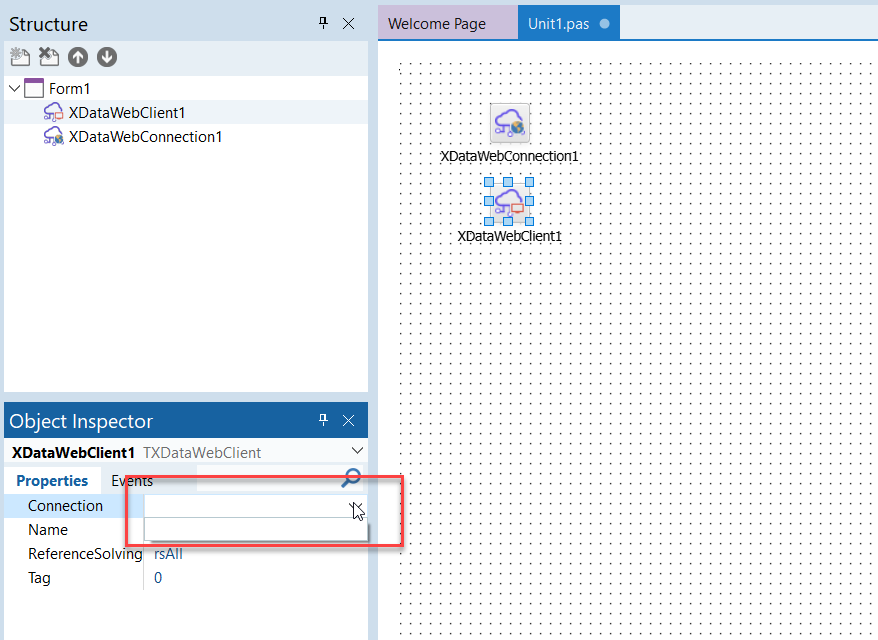The height and width of the screenshot is (640, 878).
Task: Close the Object Inspector panel
Action: click(x=348, y=421)
